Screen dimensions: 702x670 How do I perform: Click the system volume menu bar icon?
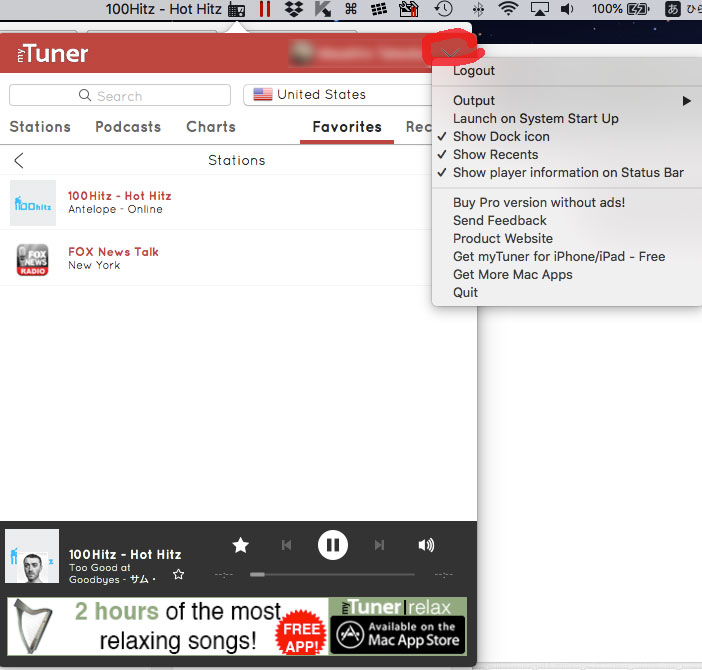pyautogui.click(x=567, y=9)
